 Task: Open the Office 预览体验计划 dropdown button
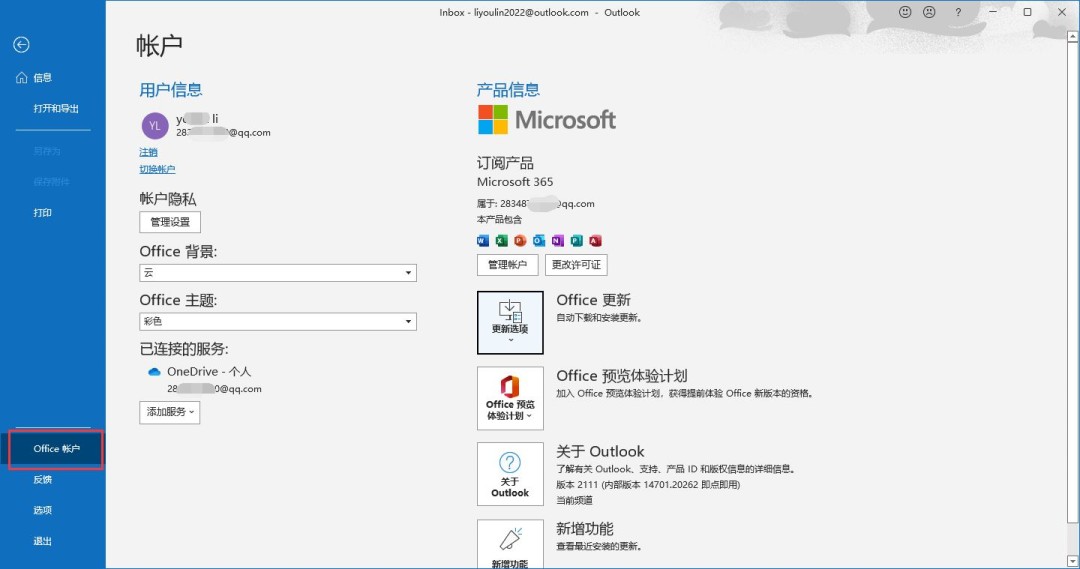(x=510, y=398)
